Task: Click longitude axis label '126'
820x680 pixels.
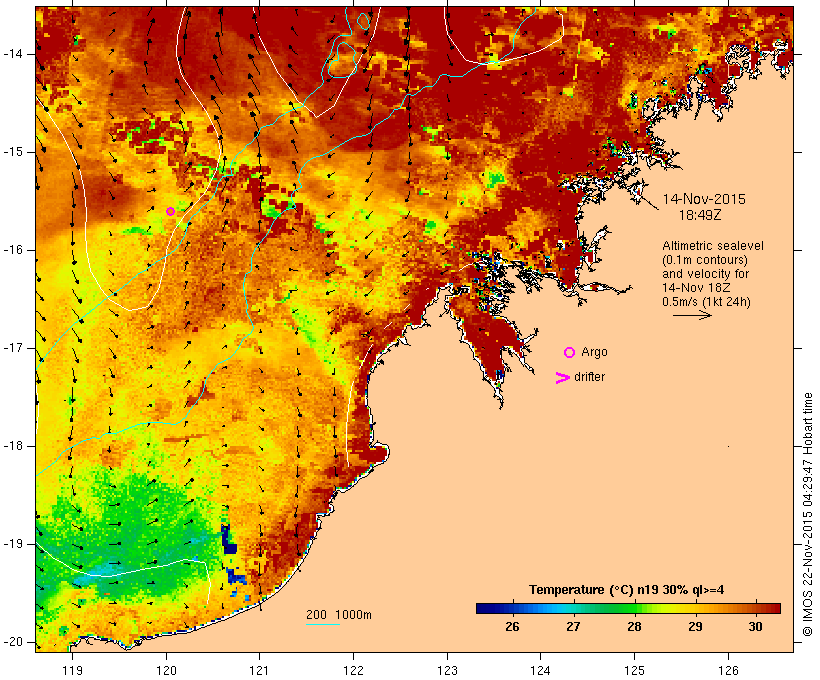Action: pyautogui.click(x=728, y=670)
